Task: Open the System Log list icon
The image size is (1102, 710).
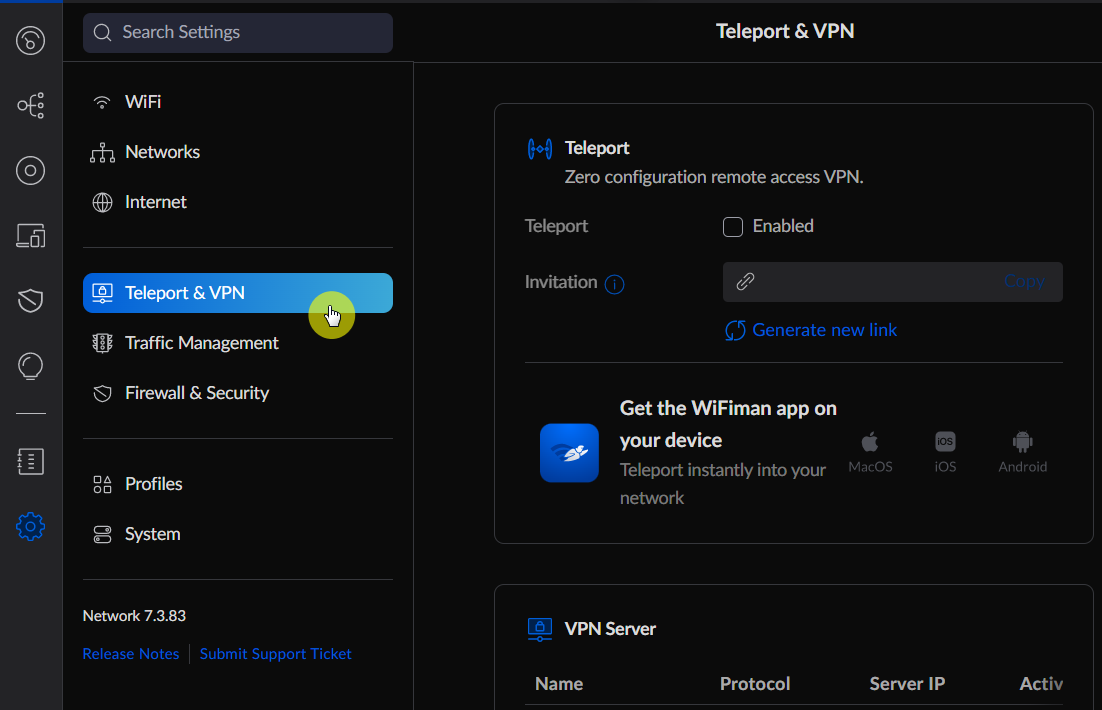Action: tap(30, 461)
